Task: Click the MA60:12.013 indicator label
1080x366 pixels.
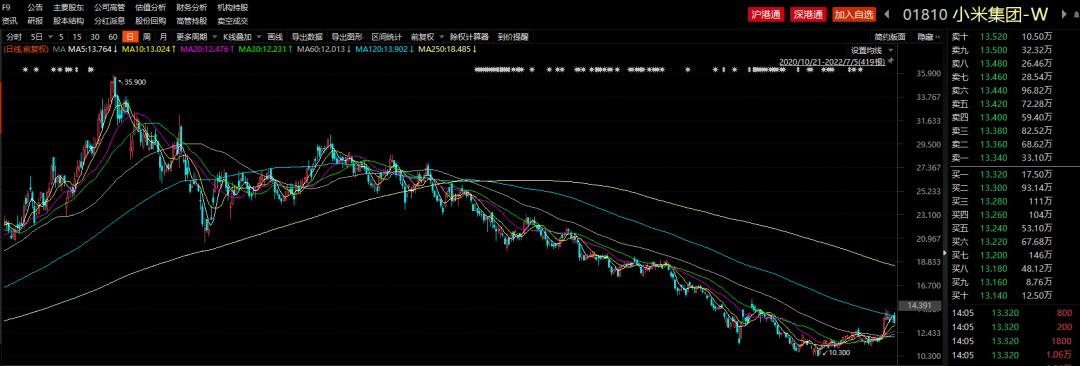Action: pyautogui.click(x=324, y=50)
